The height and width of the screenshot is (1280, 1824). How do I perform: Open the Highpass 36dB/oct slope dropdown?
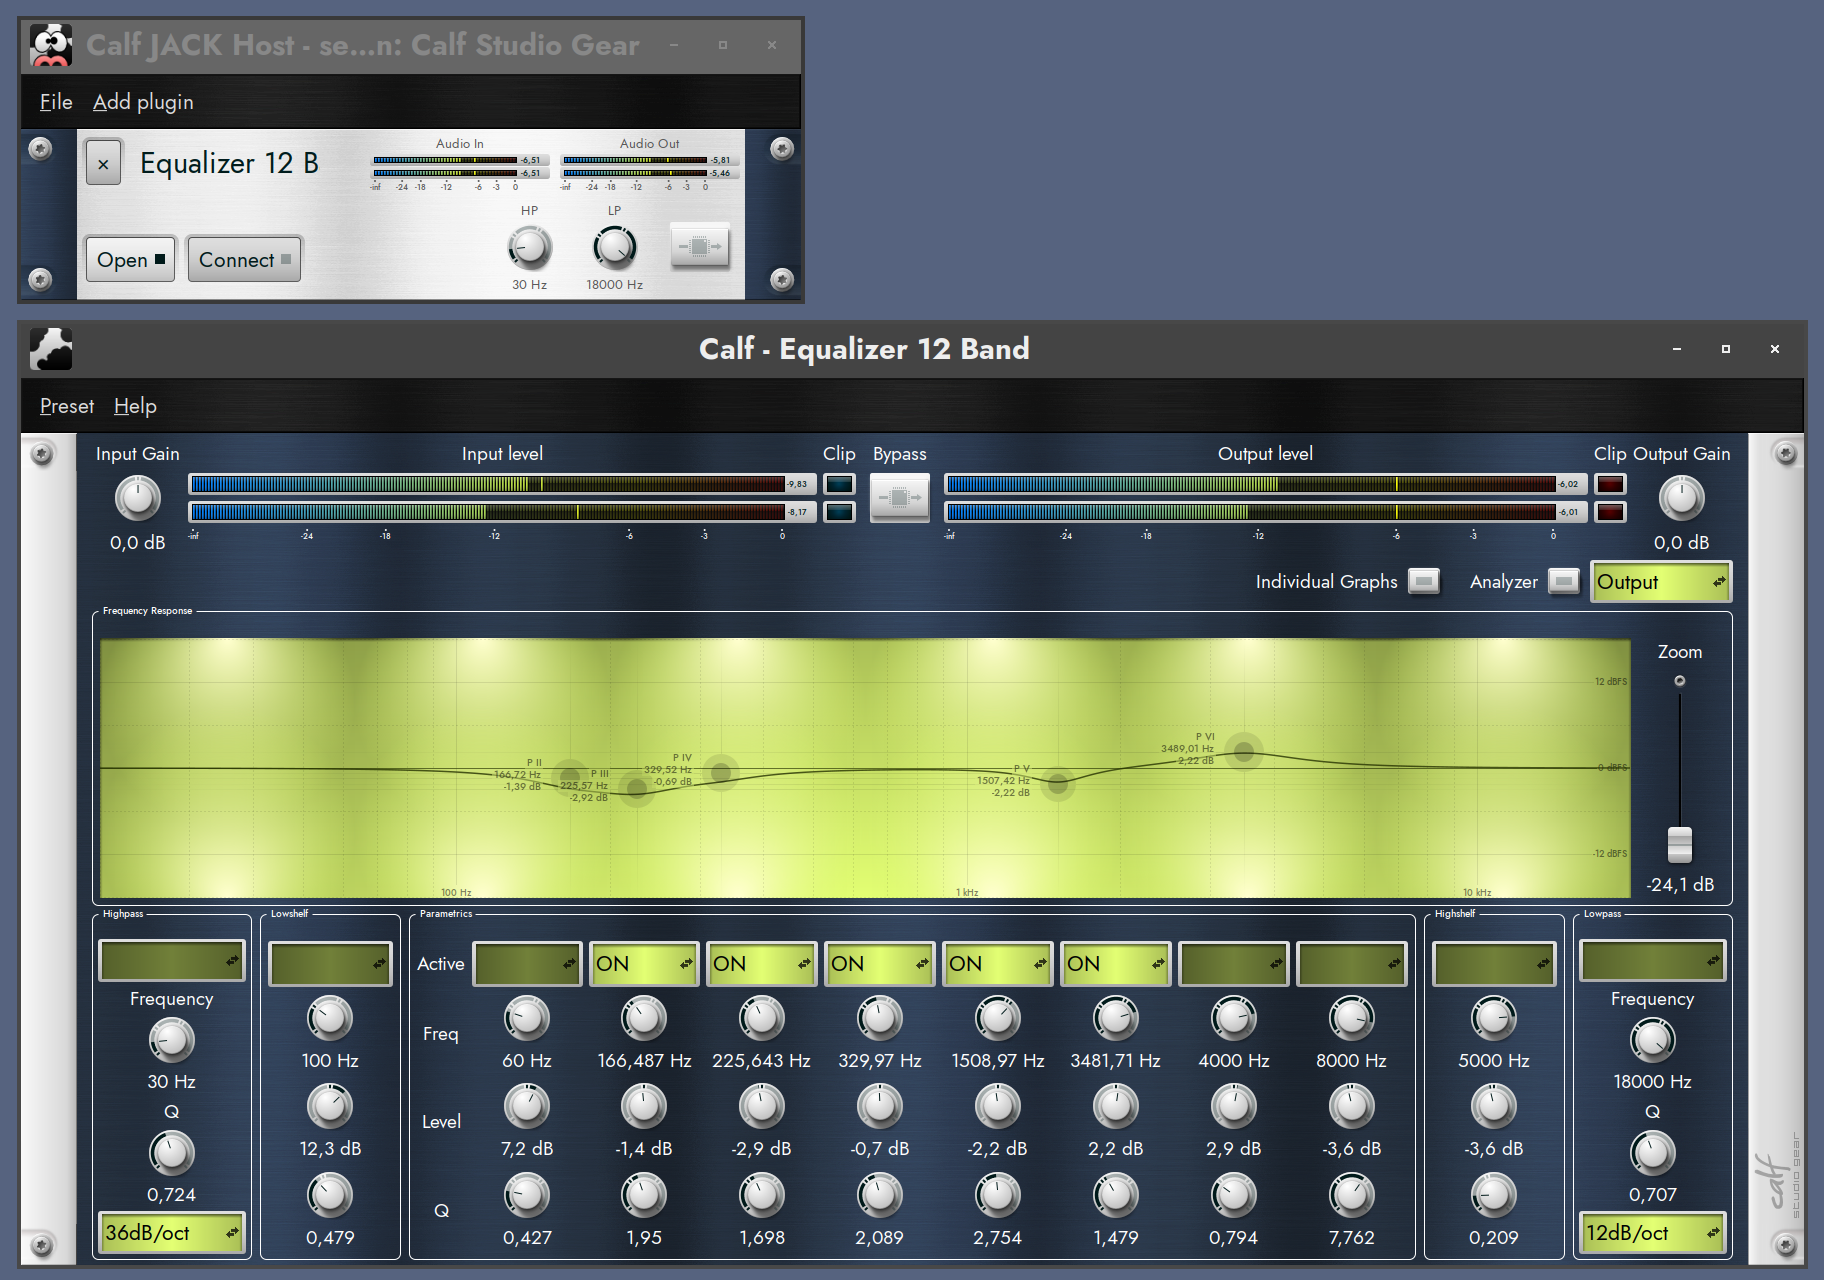[x=172, y=1233]
